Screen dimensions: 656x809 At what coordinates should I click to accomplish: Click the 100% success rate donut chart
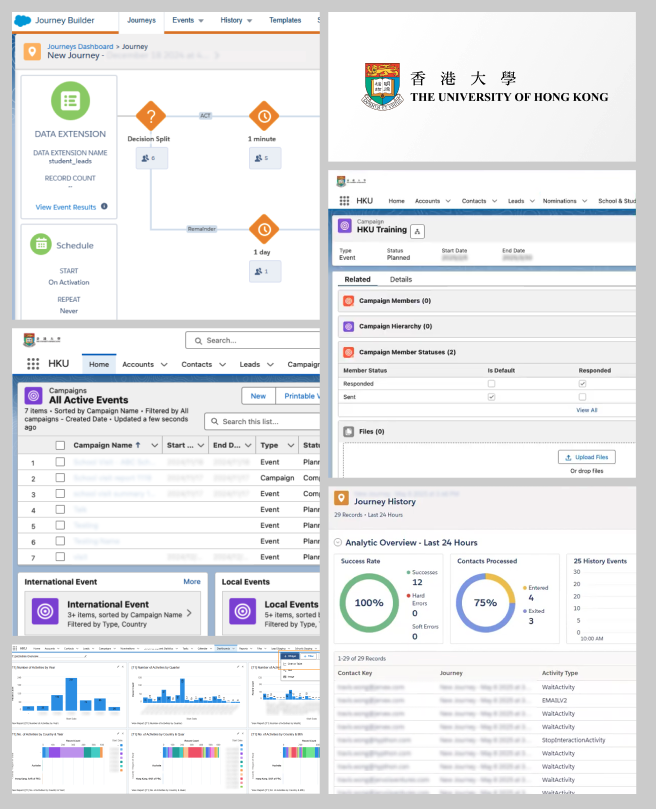pyautogui.click(x=369, y=603)
